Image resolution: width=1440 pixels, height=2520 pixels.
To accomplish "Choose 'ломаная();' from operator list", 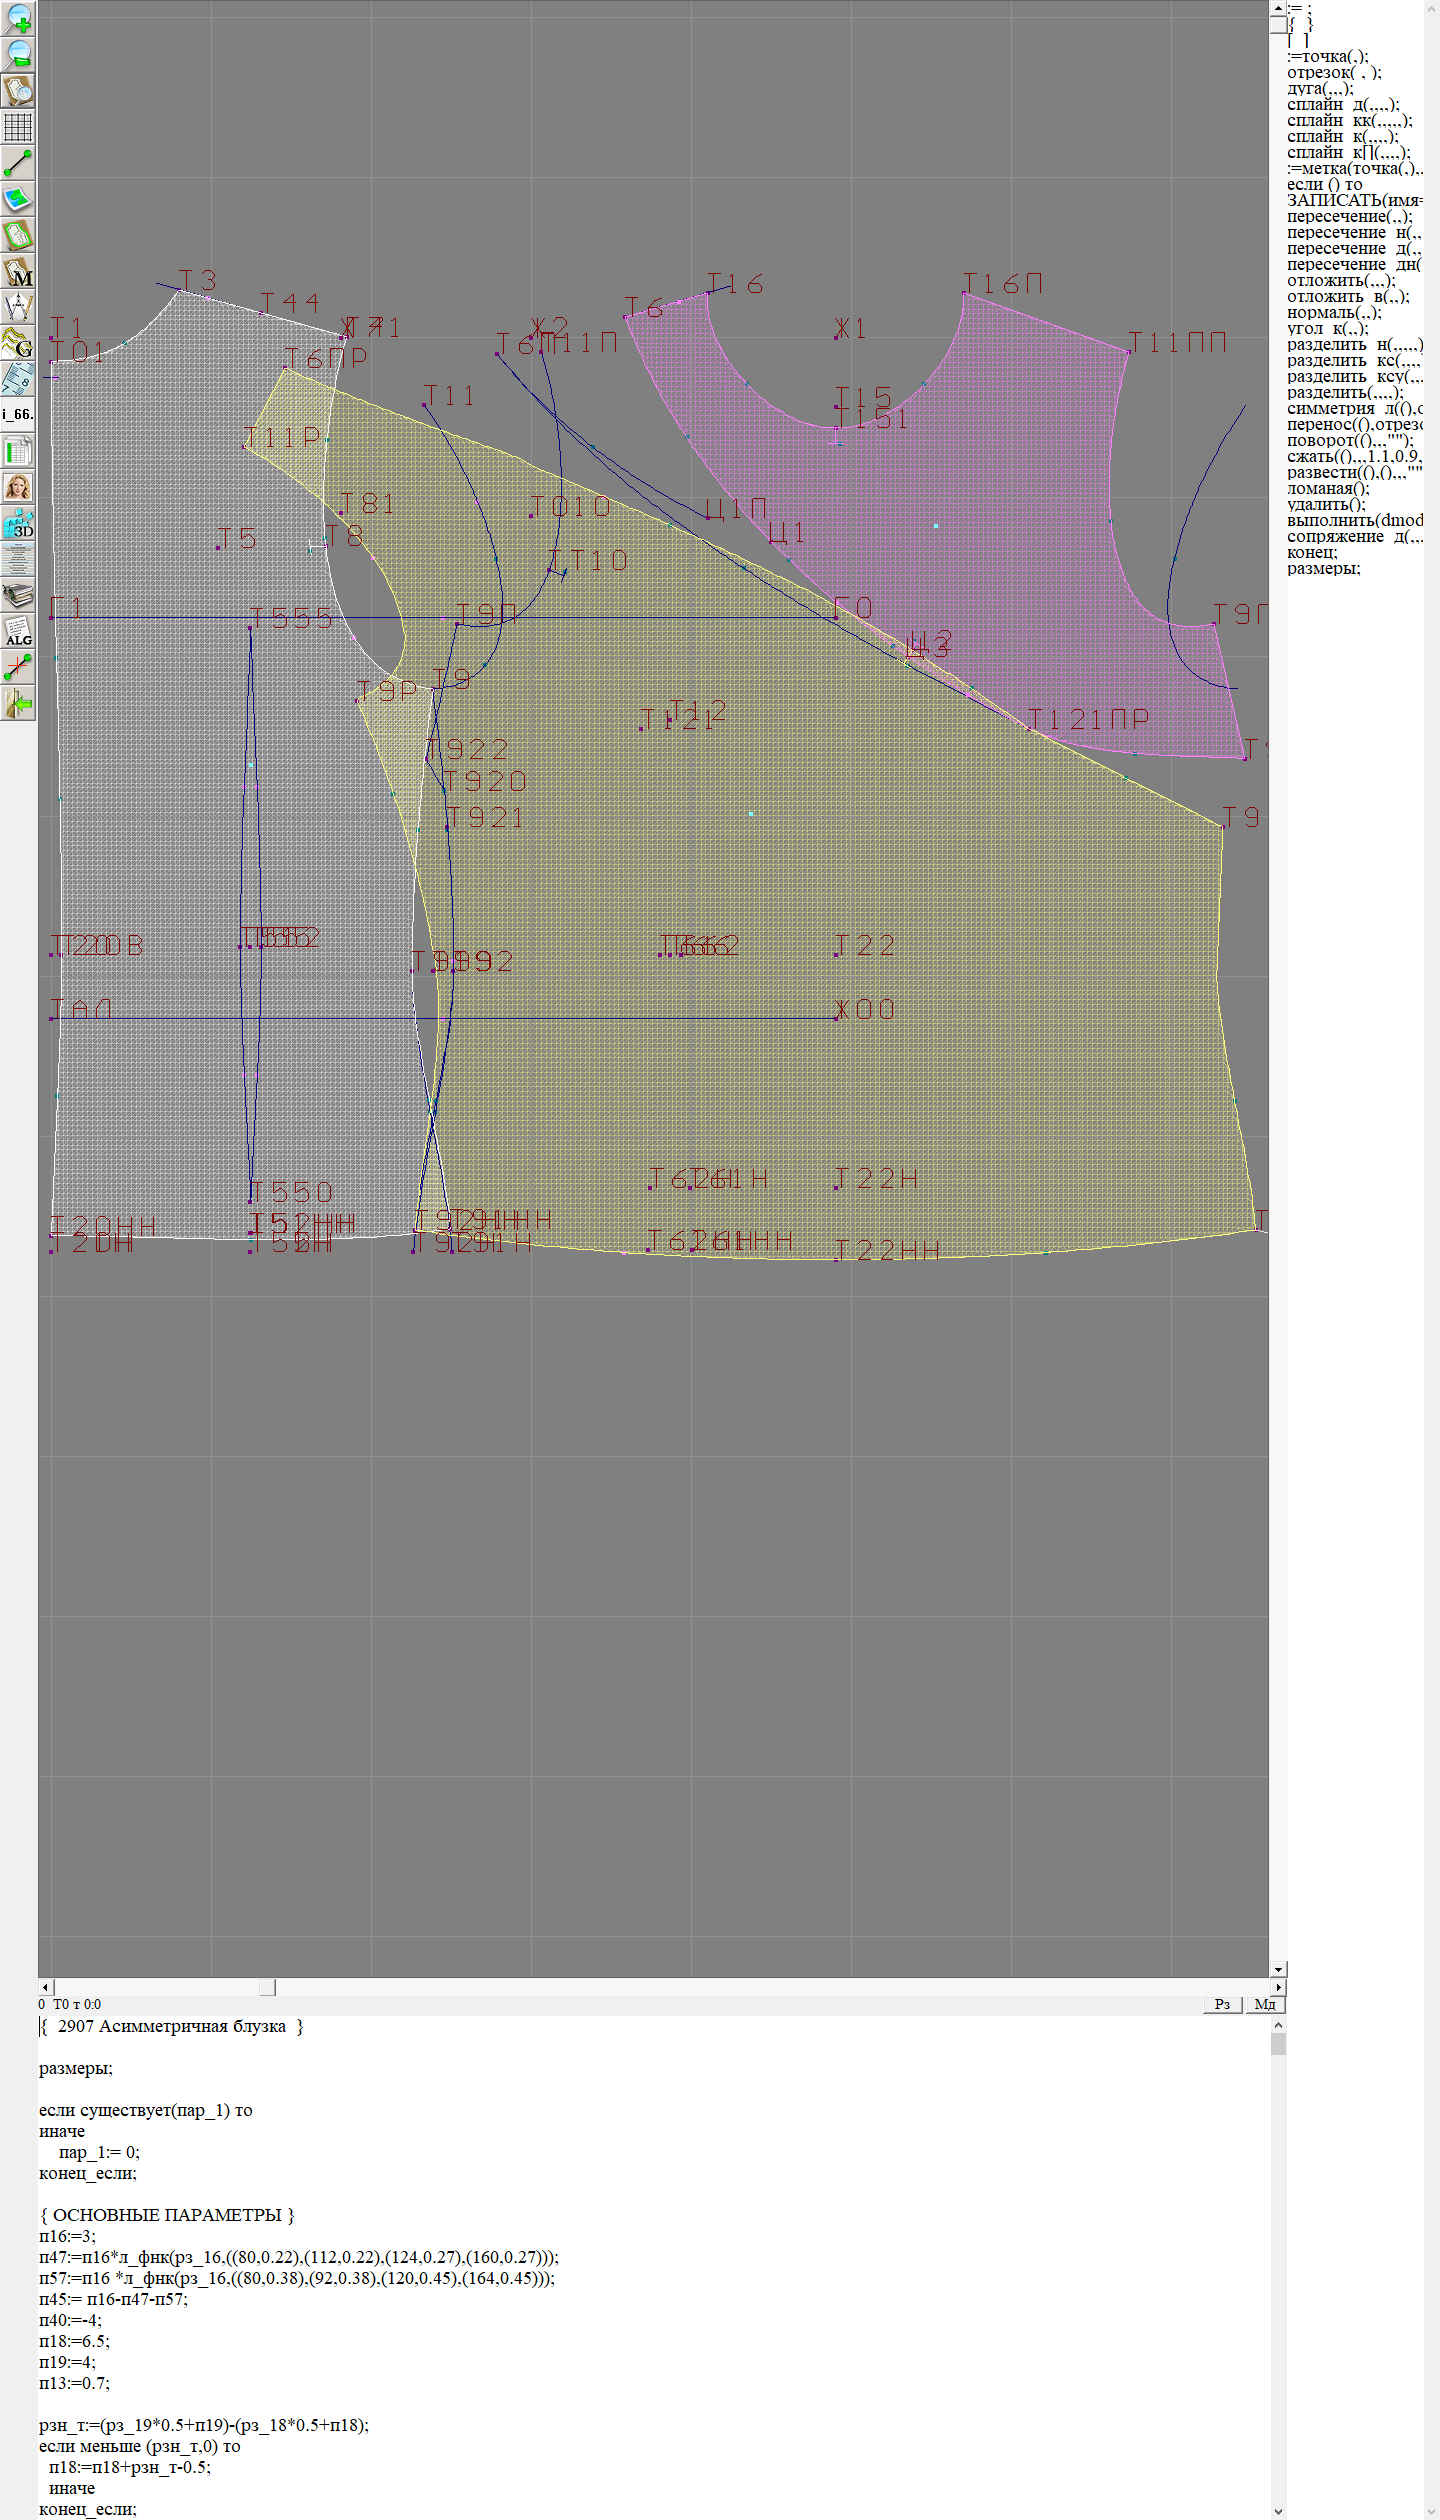I will [x=1328, y=488].
